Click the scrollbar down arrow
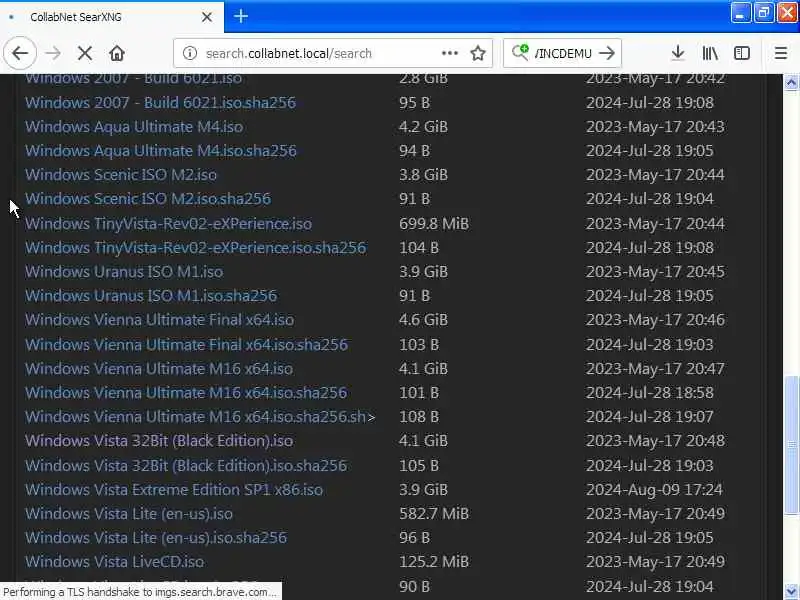The width and height of the screenshot is (800, 600). click(791, 592)
